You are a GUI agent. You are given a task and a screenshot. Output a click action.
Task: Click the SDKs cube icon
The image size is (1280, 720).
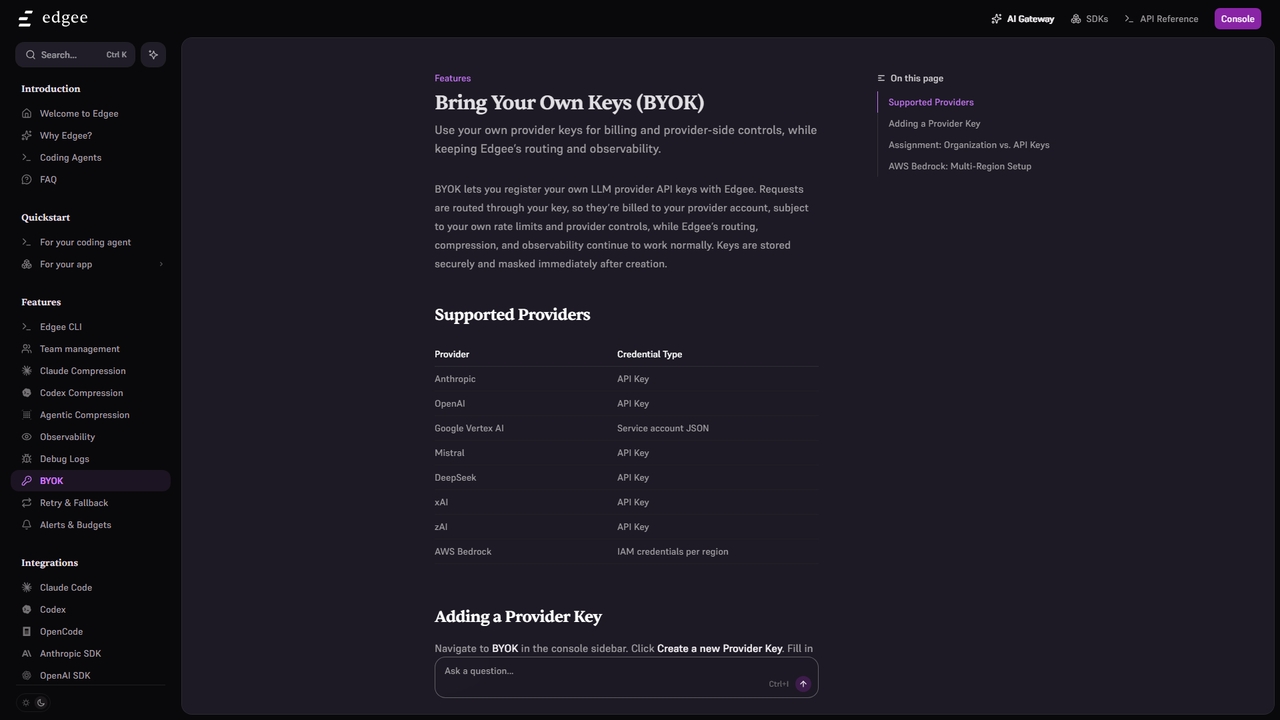point(1076,19)
